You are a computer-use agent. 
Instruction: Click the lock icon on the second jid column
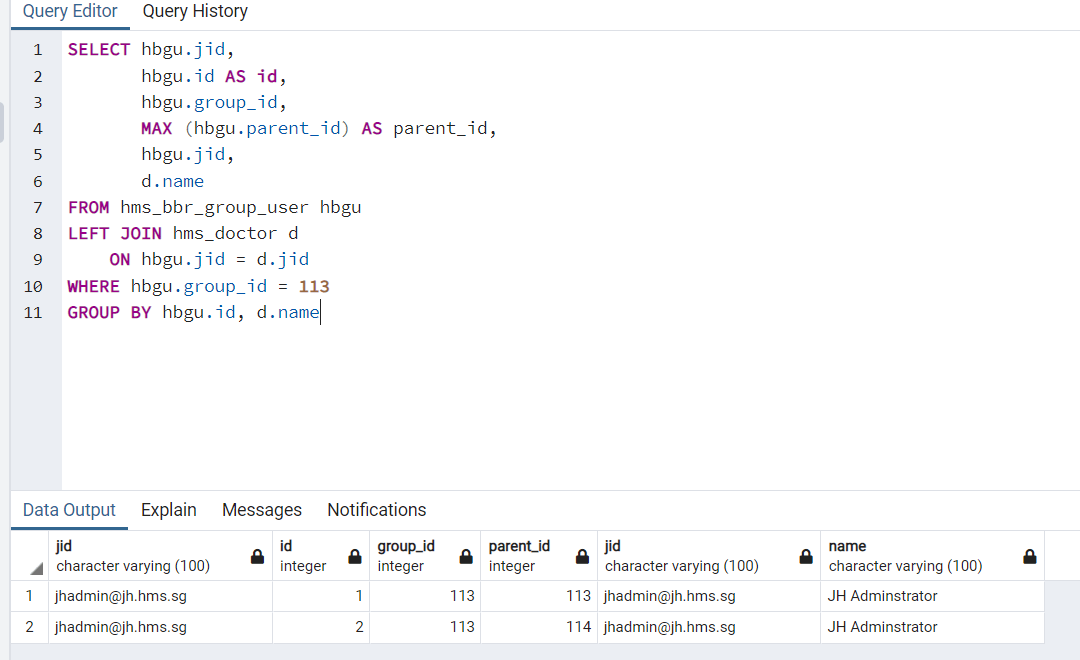click(805, 555)
